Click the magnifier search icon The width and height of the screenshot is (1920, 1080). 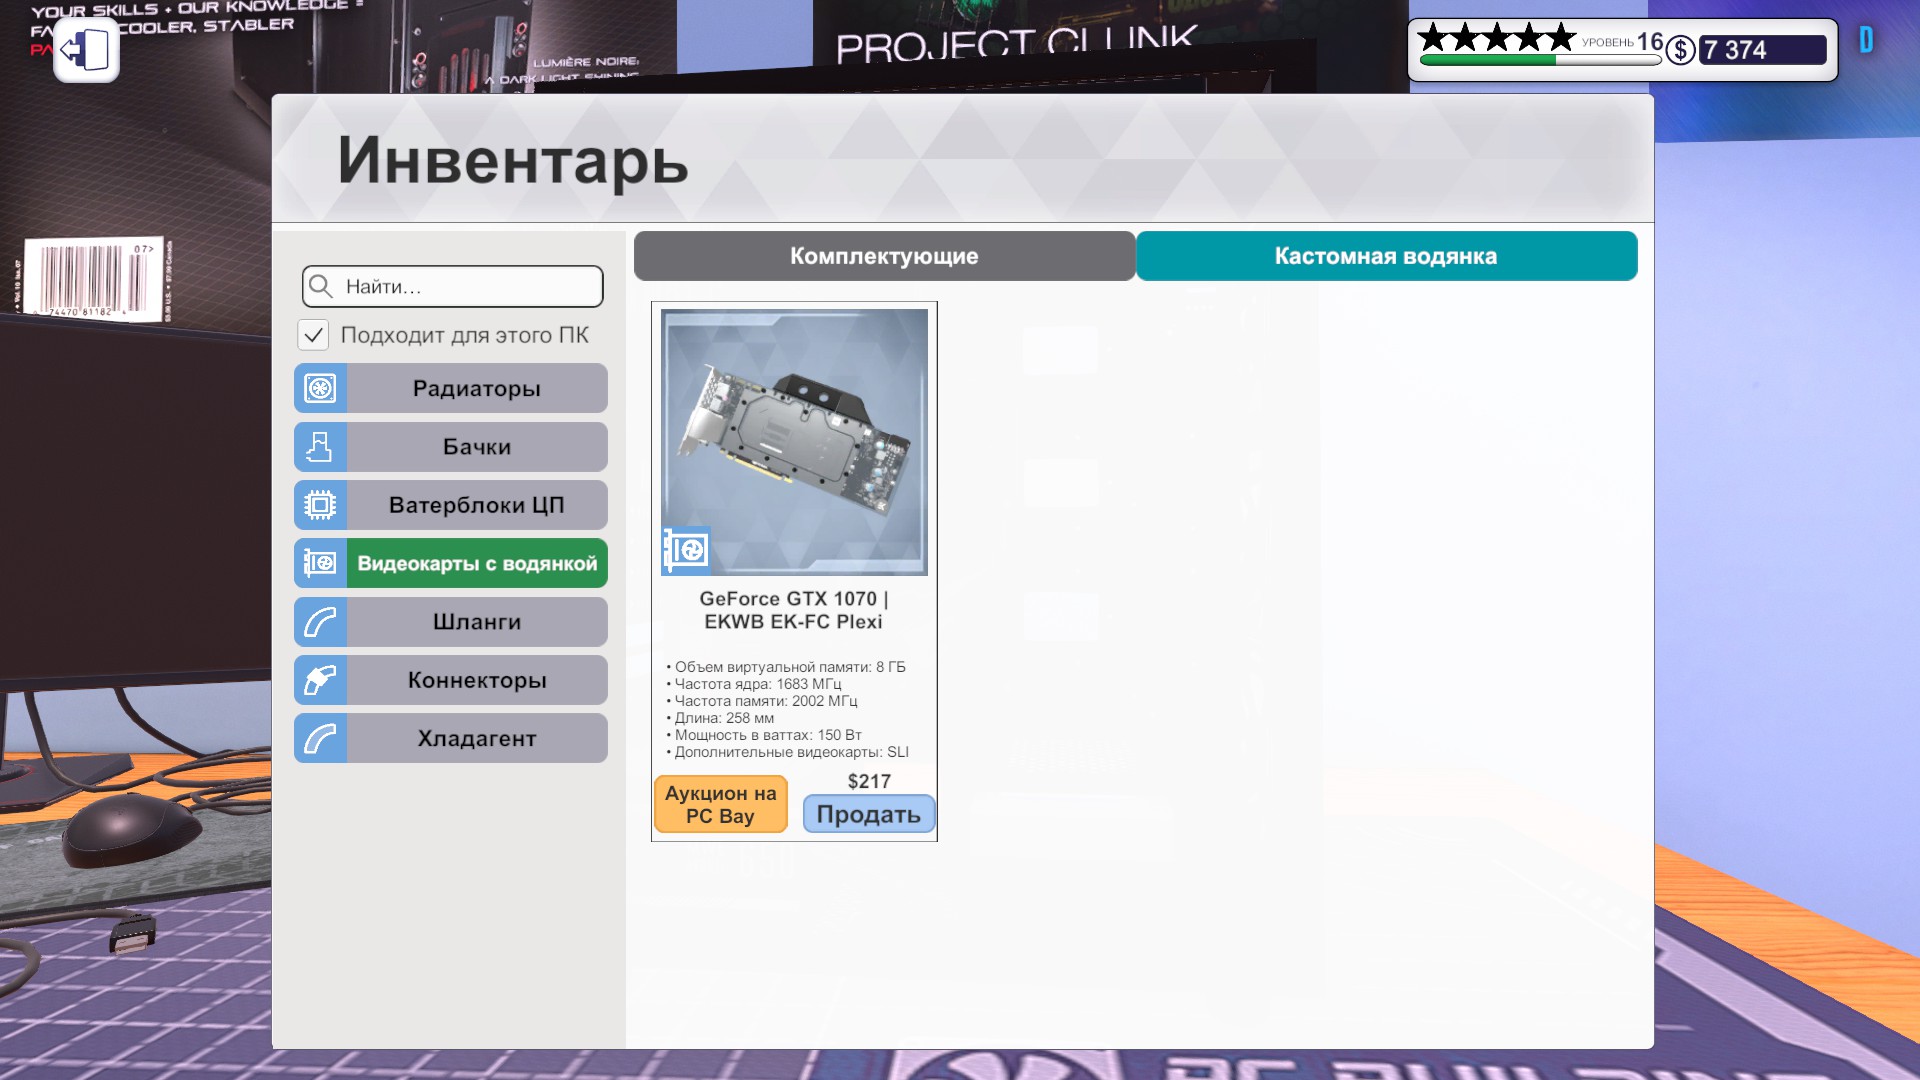[321, 287]
